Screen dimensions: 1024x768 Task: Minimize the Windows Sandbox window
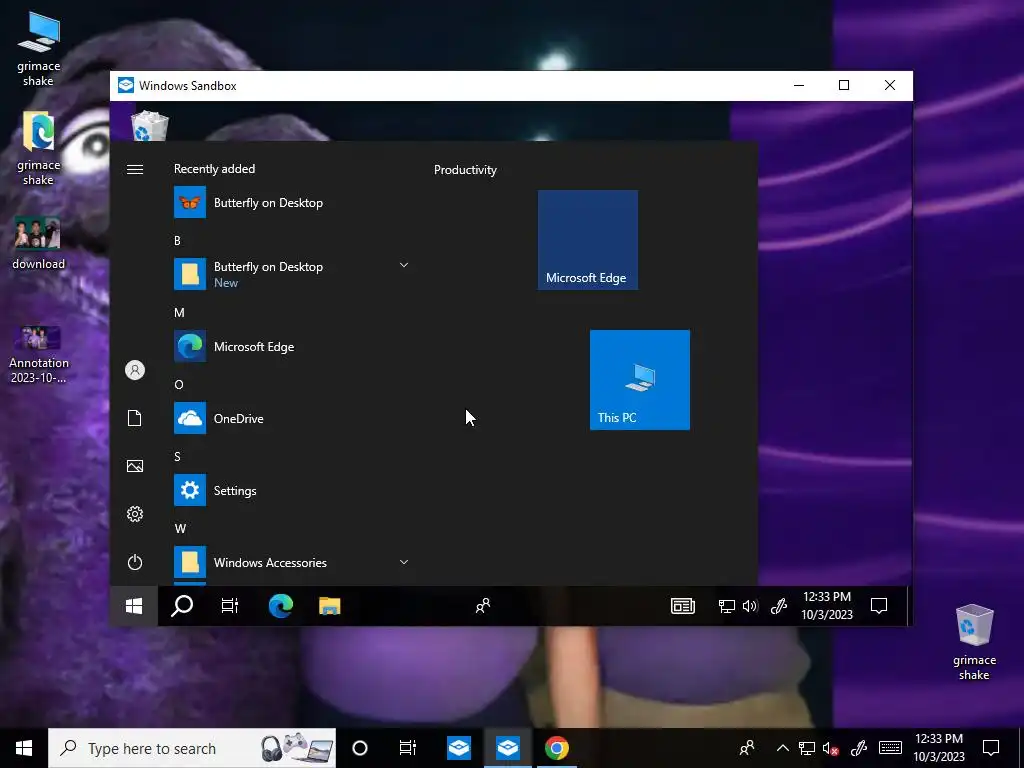click(799, 86)
